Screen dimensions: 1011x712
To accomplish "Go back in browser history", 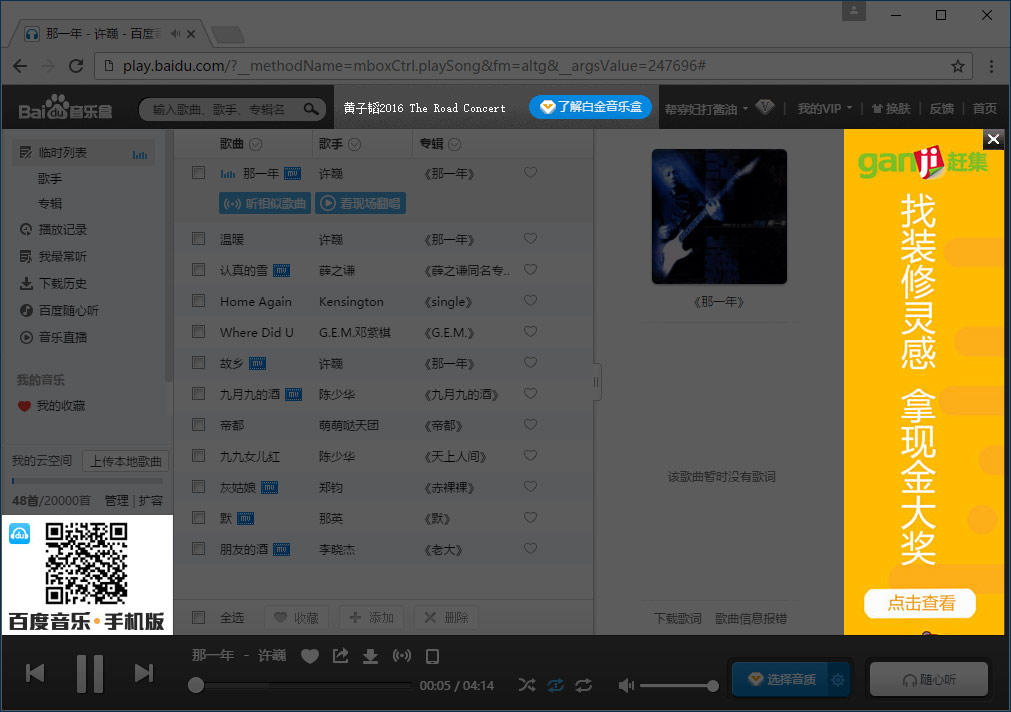I will tap(20, 66).
